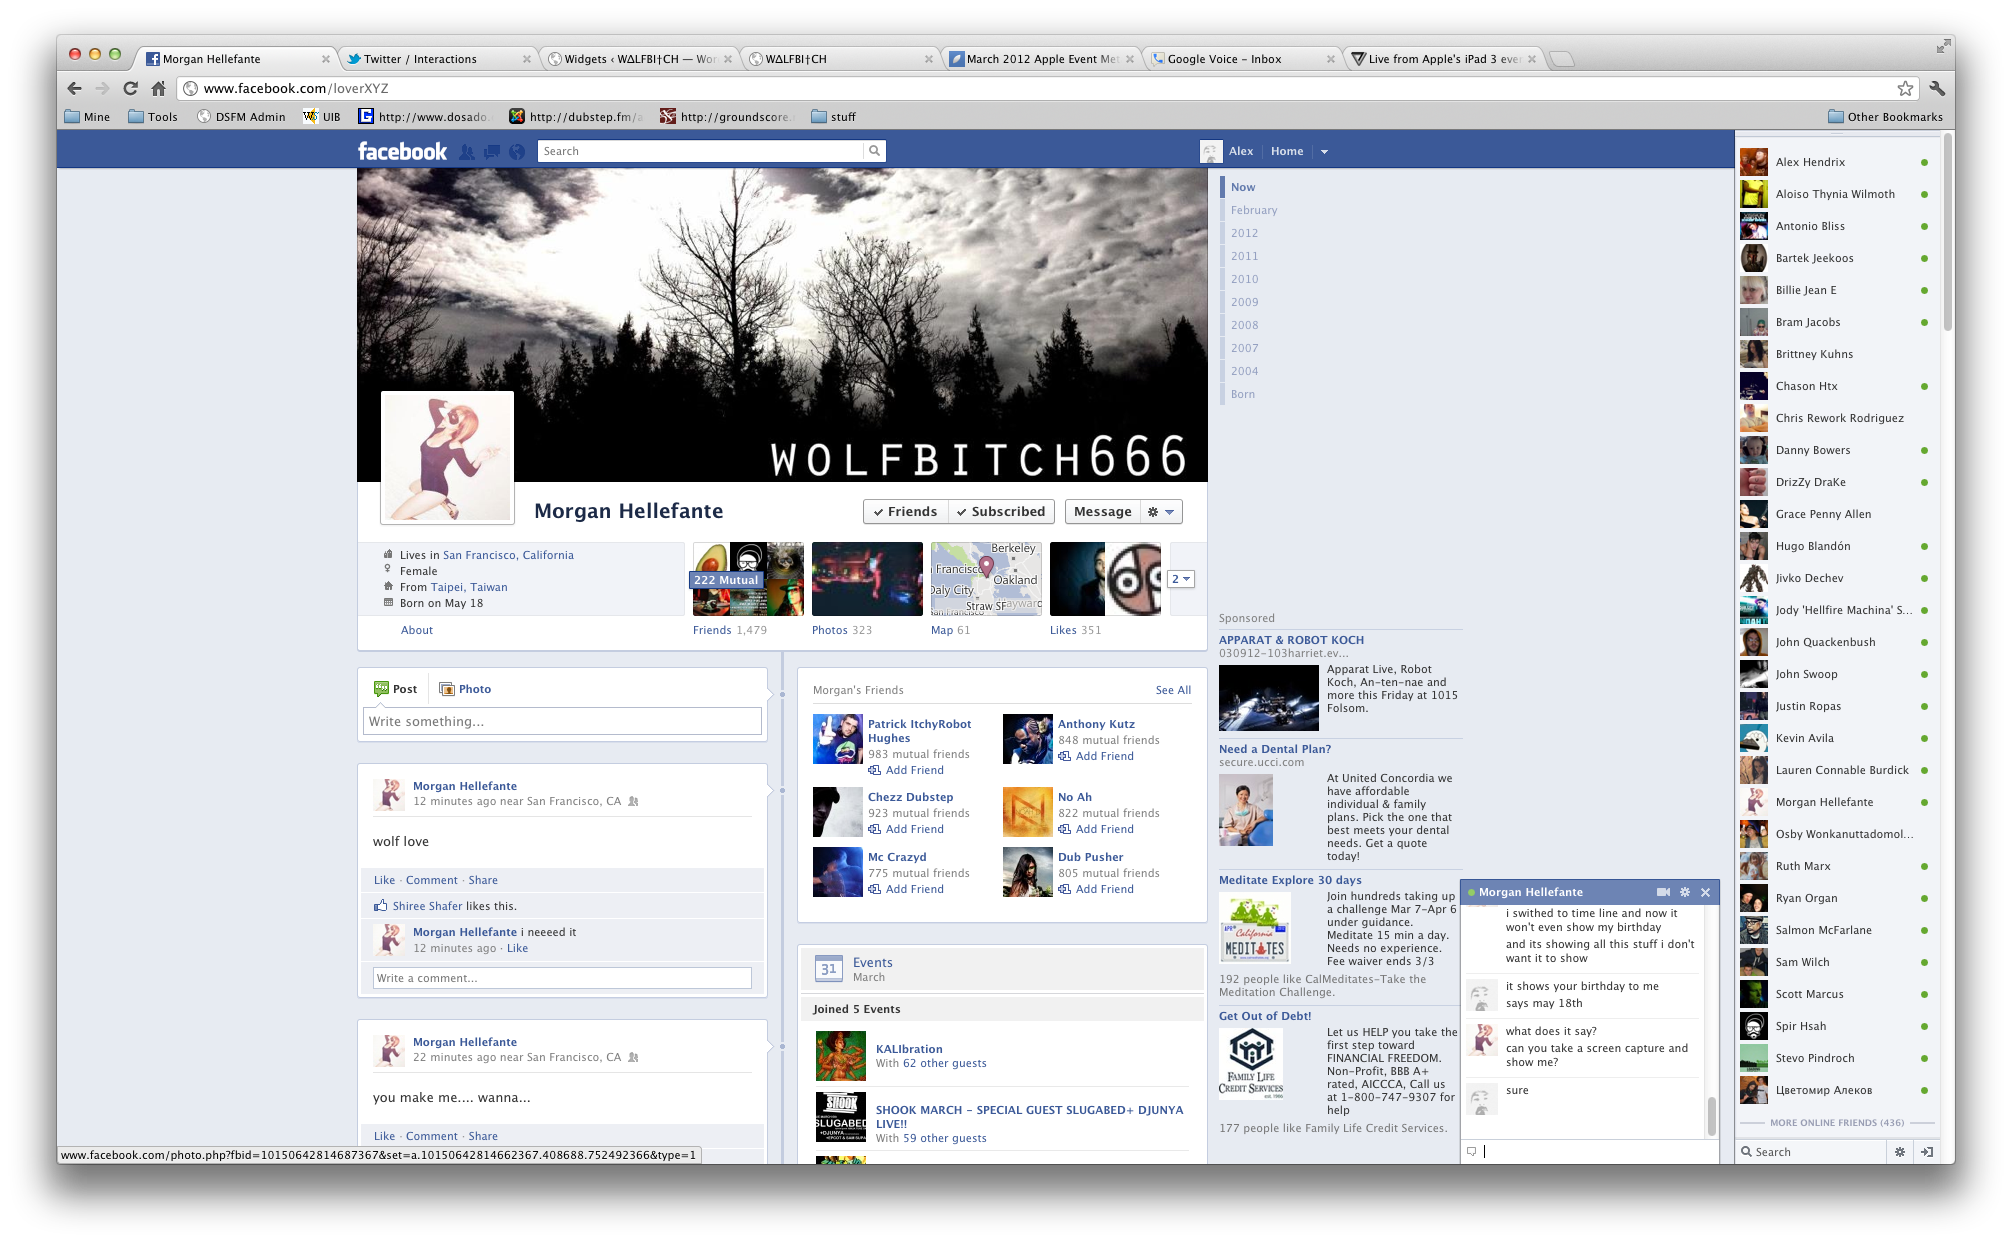
Task: Click Morgan's profile picture
Action: [x=447, y=457]
